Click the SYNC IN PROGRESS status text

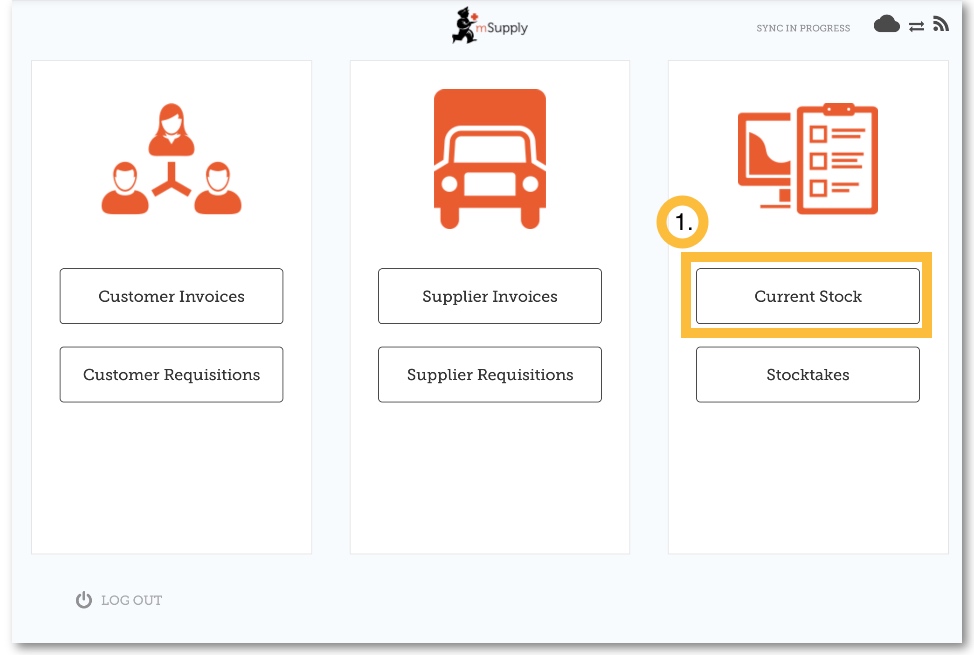[803, 28]
